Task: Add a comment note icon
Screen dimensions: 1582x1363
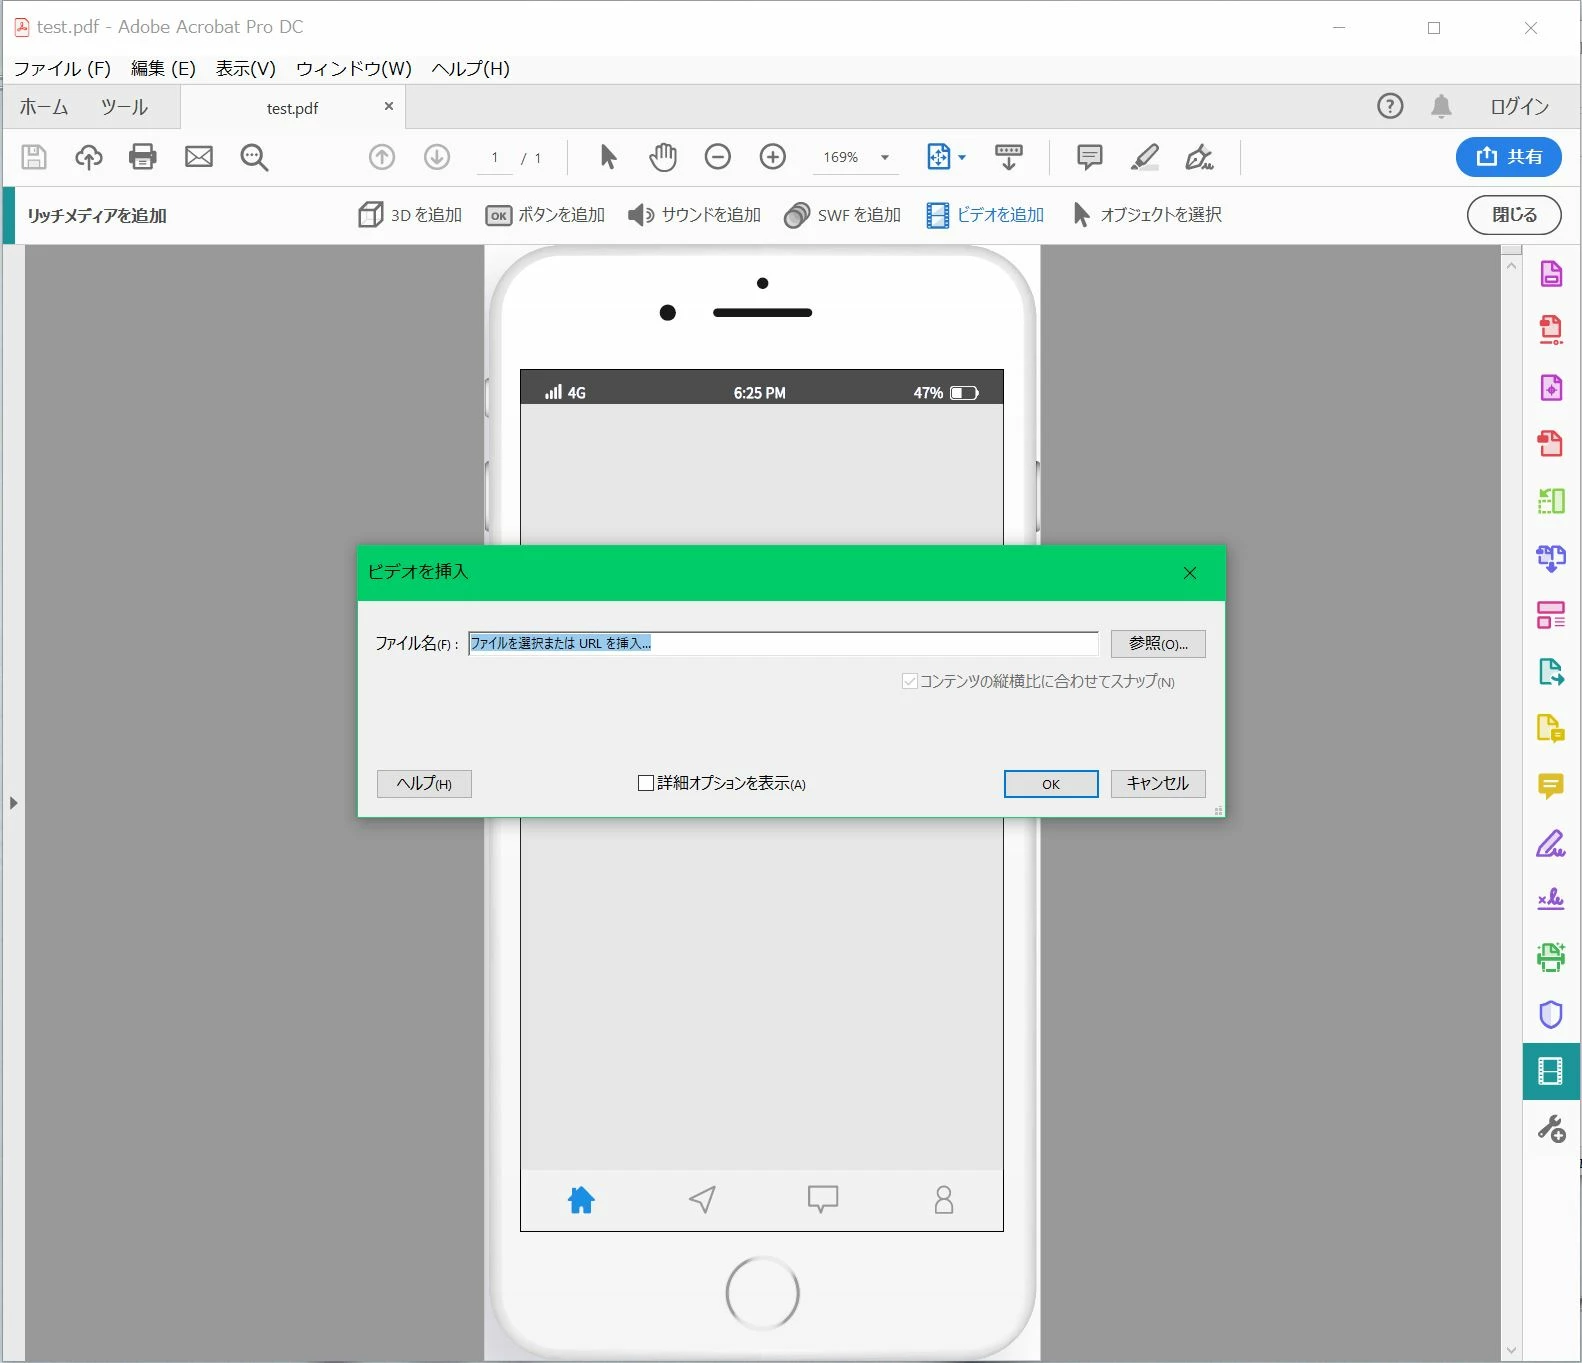Action: tap(1090, 157)
